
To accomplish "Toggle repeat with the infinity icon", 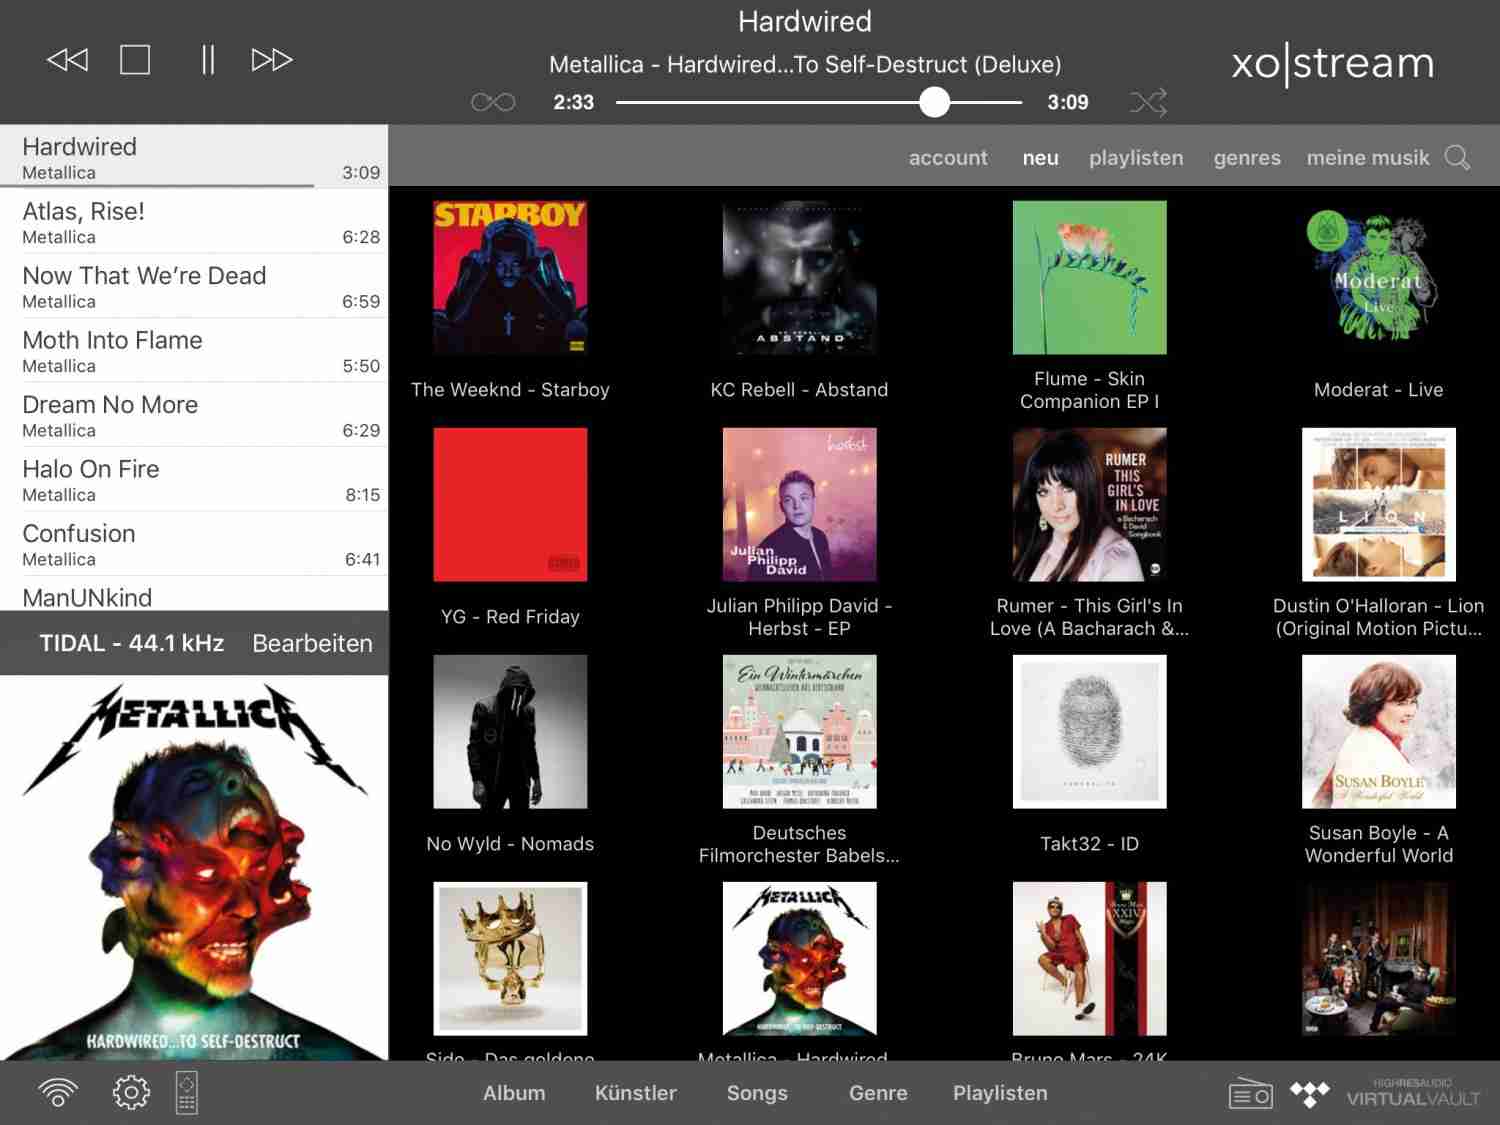I will pyautogui.click(x=493, y=102).
